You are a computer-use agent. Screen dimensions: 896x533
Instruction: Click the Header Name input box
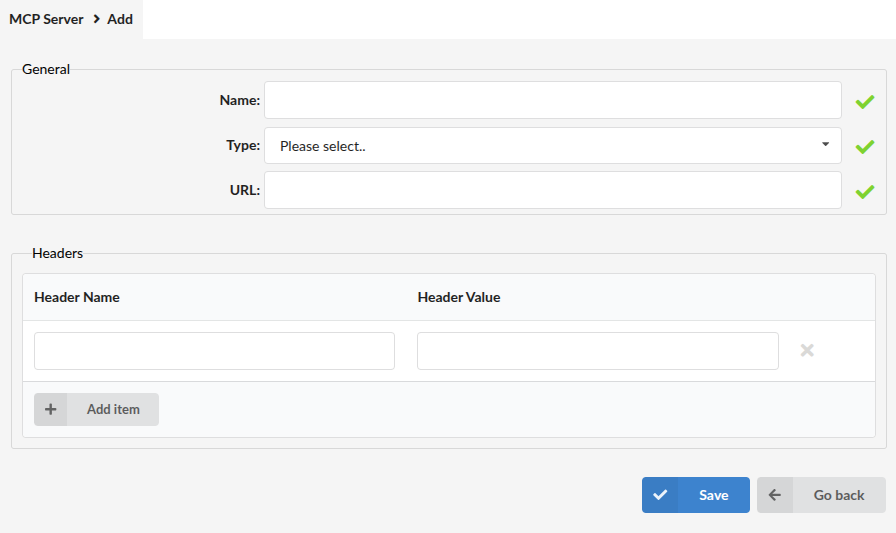pos(214,351)
